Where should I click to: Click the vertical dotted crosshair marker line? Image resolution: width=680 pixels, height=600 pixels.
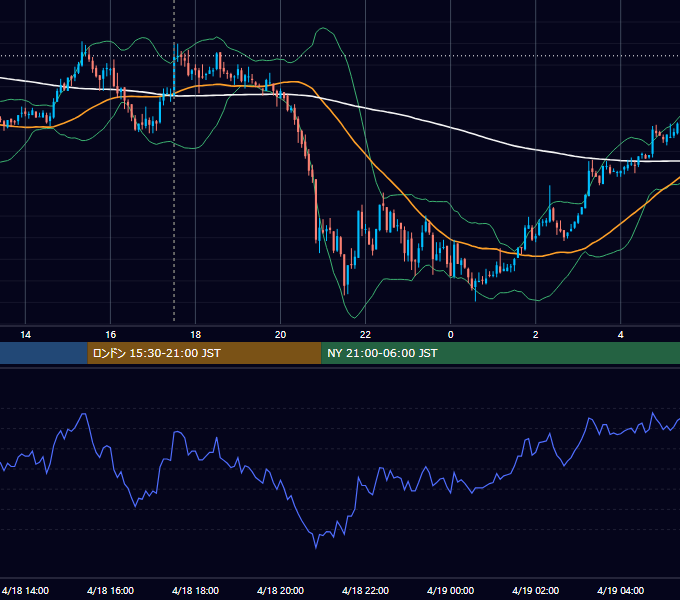pyautogui.click(x=174, y=160)
